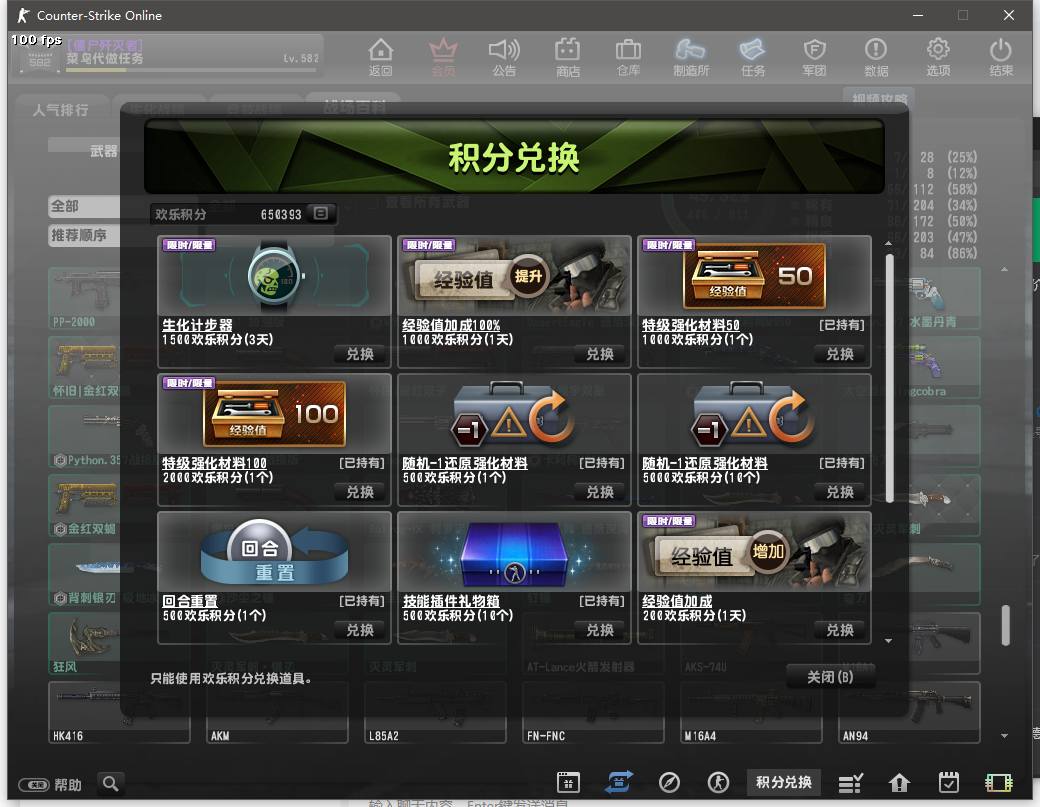This screenshot has width=1040, height=807.
Task: Click the 积分兑换 bottom bar button
Action: click(783, 782)
